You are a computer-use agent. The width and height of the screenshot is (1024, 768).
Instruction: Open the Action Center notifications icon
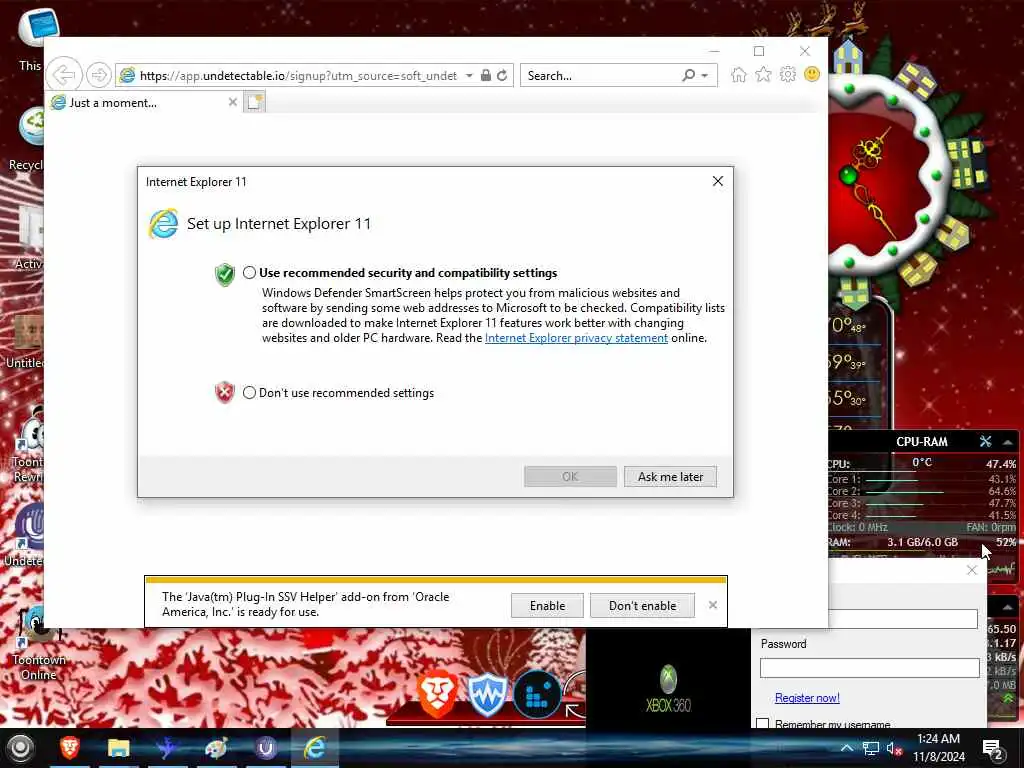[x=993, y=749]
